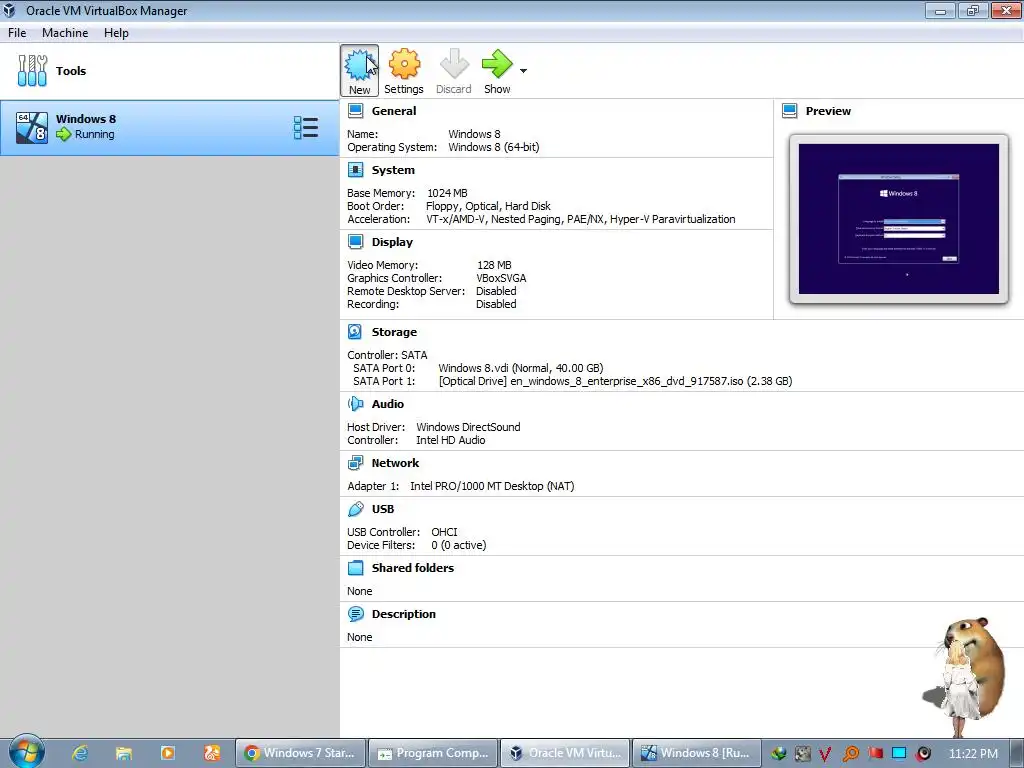Open the File menu
The image size is (1024, 768).
pyautogui.click(x=17, y=33)
